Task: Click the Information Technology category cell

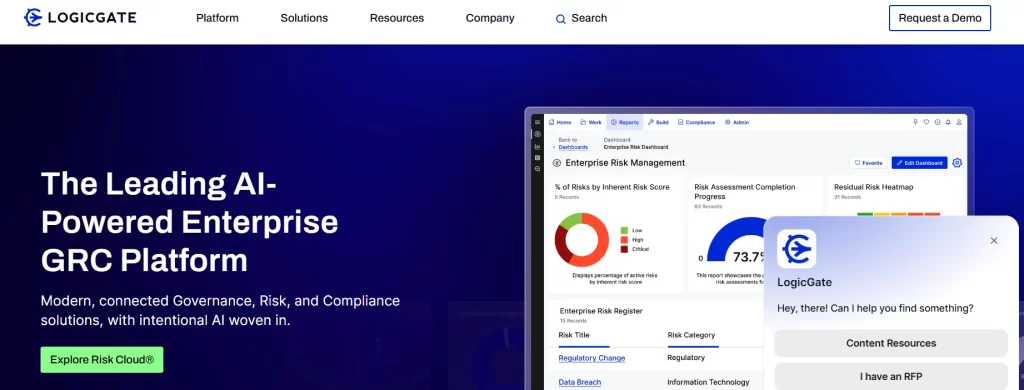Action: point(708,382)
